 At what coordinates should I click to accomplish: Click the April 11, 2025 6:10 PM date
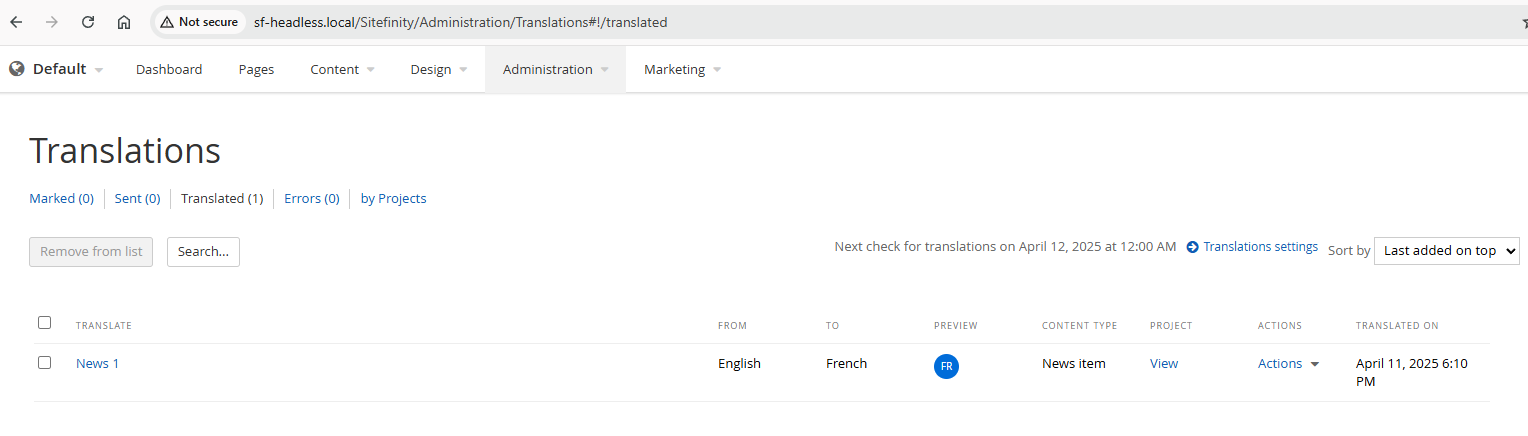click(x=1411, y=373)
